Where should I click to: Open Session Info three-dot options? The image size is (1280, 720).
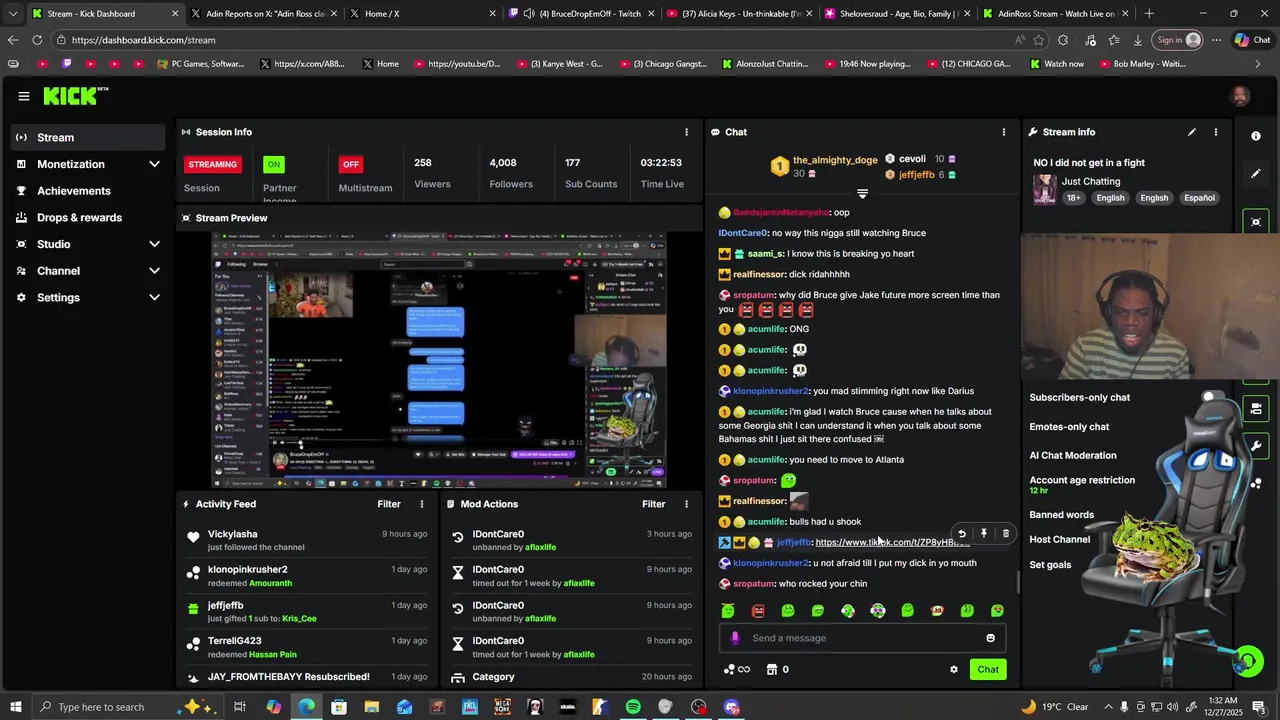coord(686,132)
